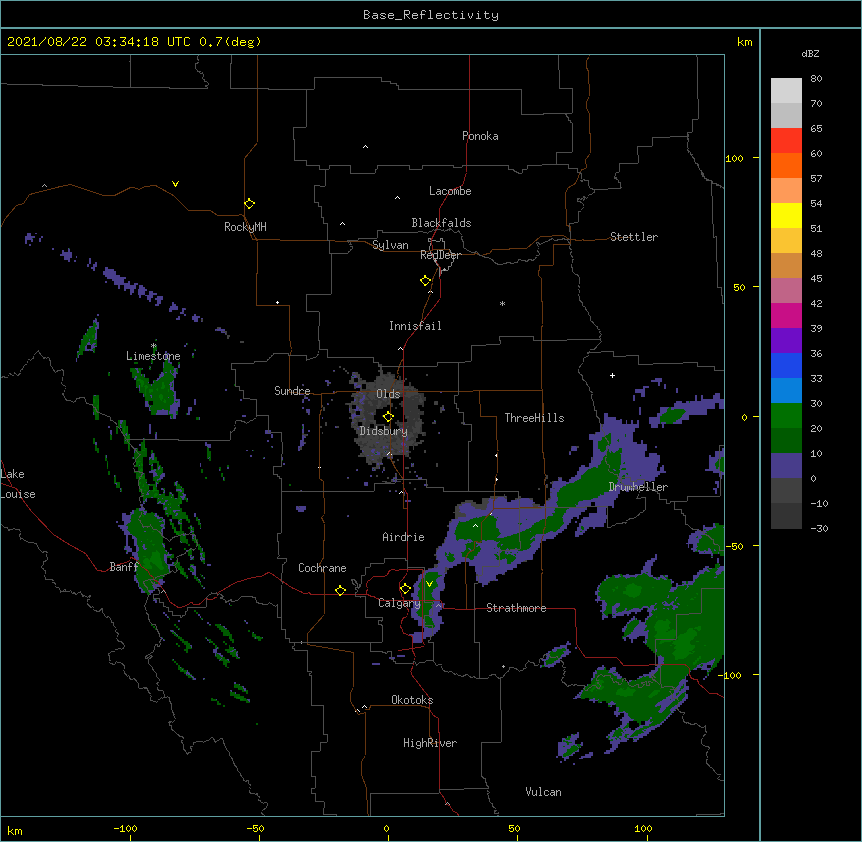The image size is (862, 842).
Task: Select the yellow diamond radar-site marker between Olds and Didsbury
Action: click(388, 417)
